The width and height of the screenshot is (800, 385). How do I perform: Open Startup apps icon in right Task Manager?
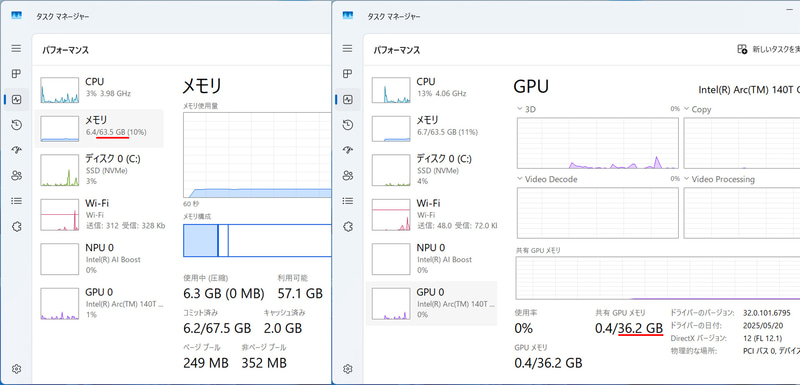click(x=347, y=150)
